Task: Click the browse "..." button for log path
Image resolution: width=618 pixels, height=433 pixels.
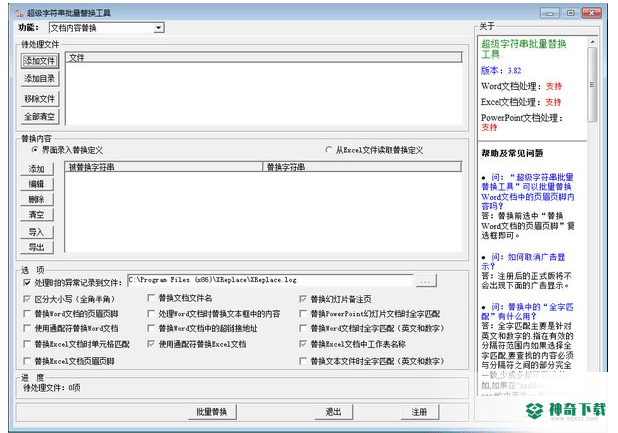Action: [425, 281]
